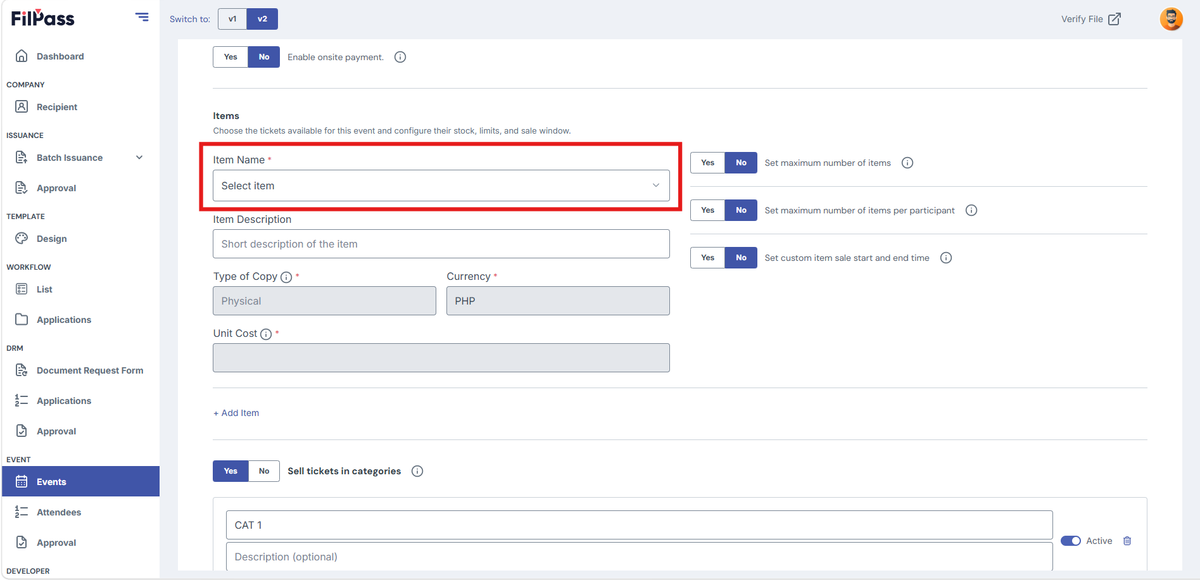Click the Attendees list icon
Image resolution: width=1200 pixels, height=580 pixels.
[22, 512]
